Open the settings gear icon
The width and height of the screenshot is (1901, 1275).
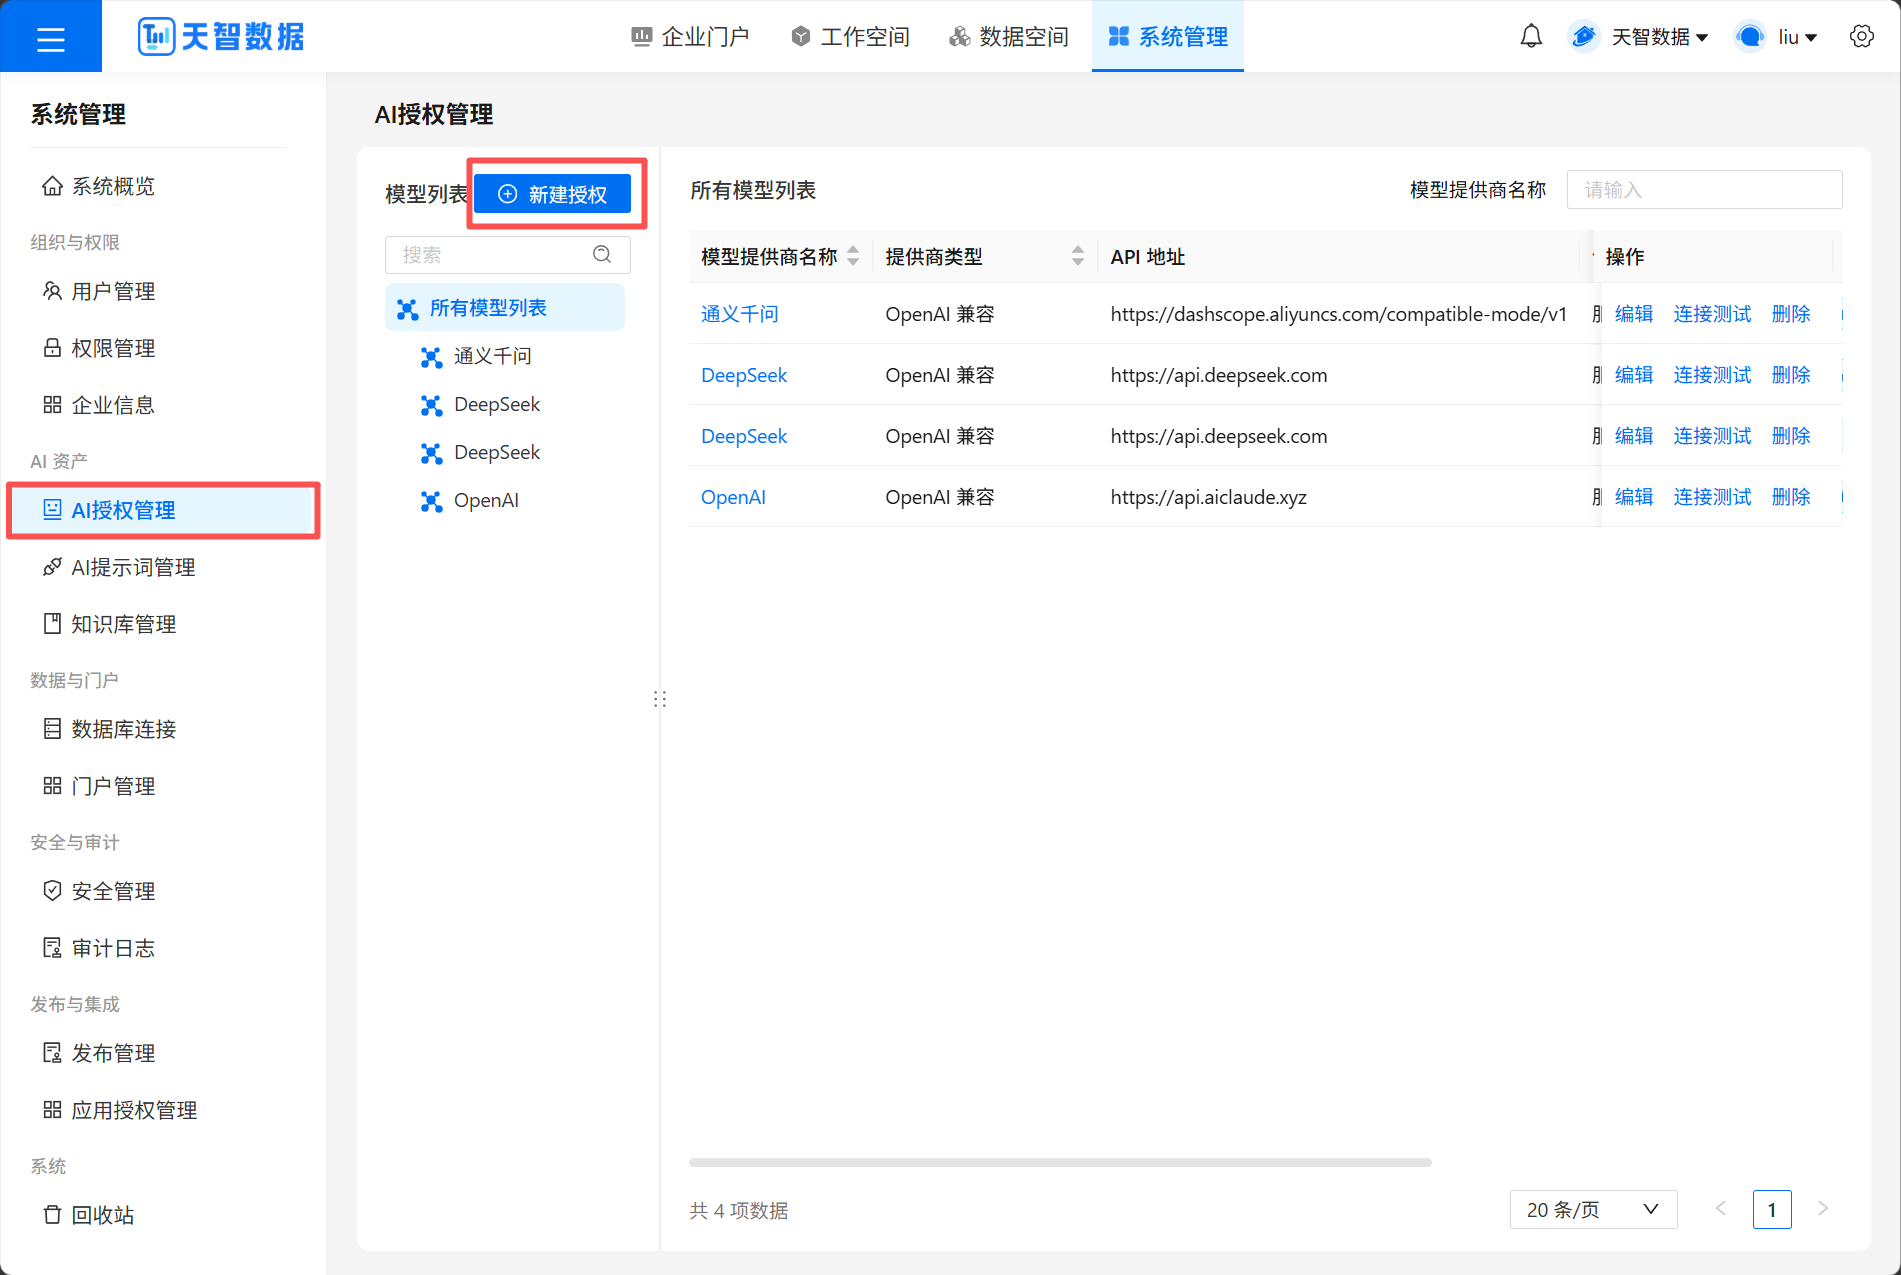pyautogui.click(x=1861, y=37)
